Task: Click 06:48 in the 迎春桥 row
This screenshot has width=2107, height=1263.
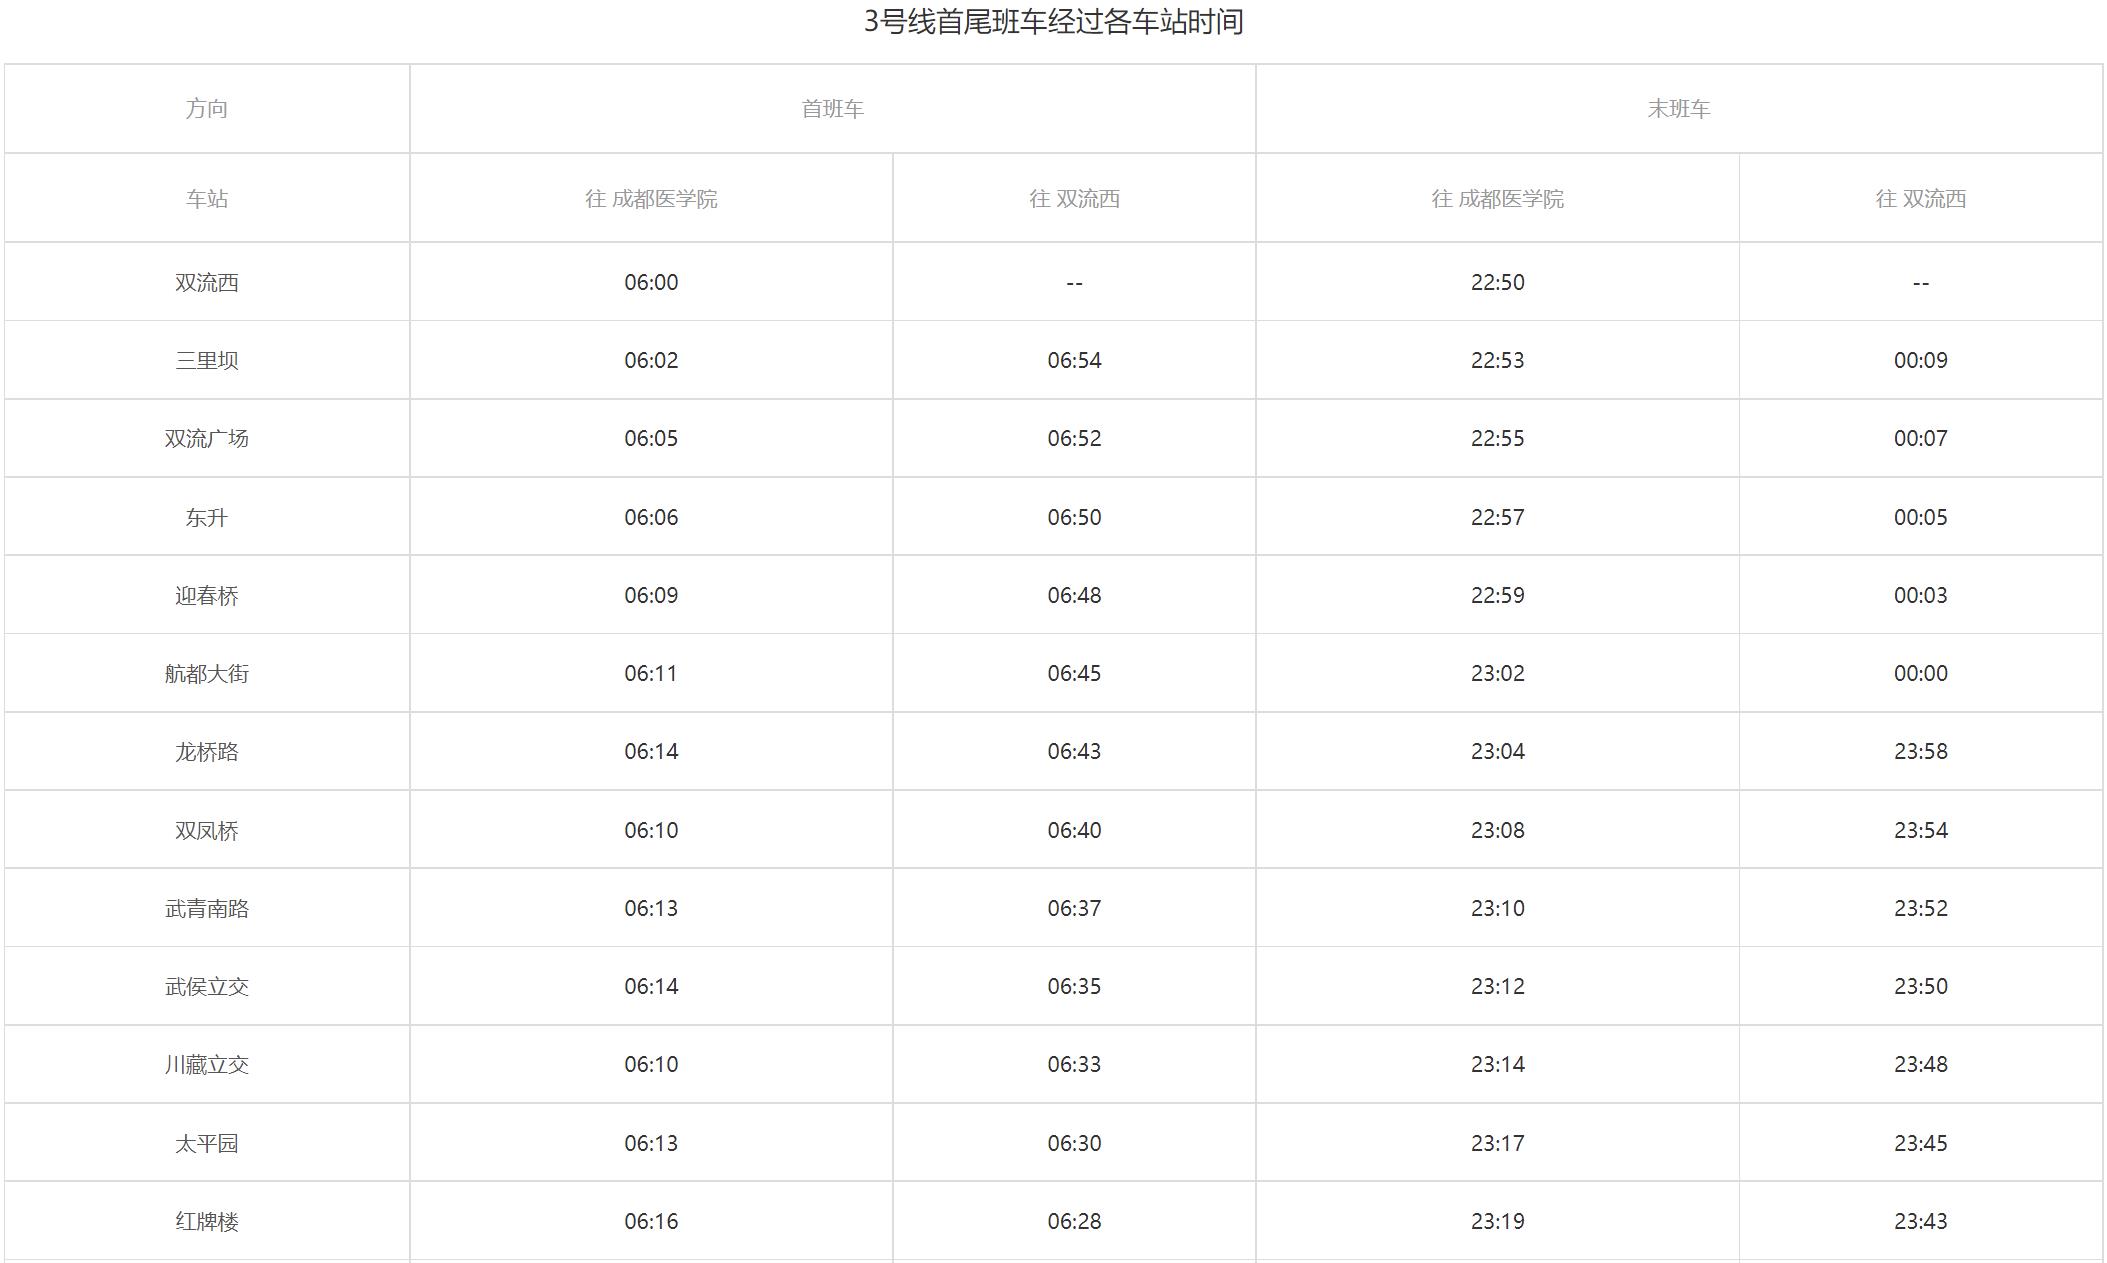Action: [1074, 595]
